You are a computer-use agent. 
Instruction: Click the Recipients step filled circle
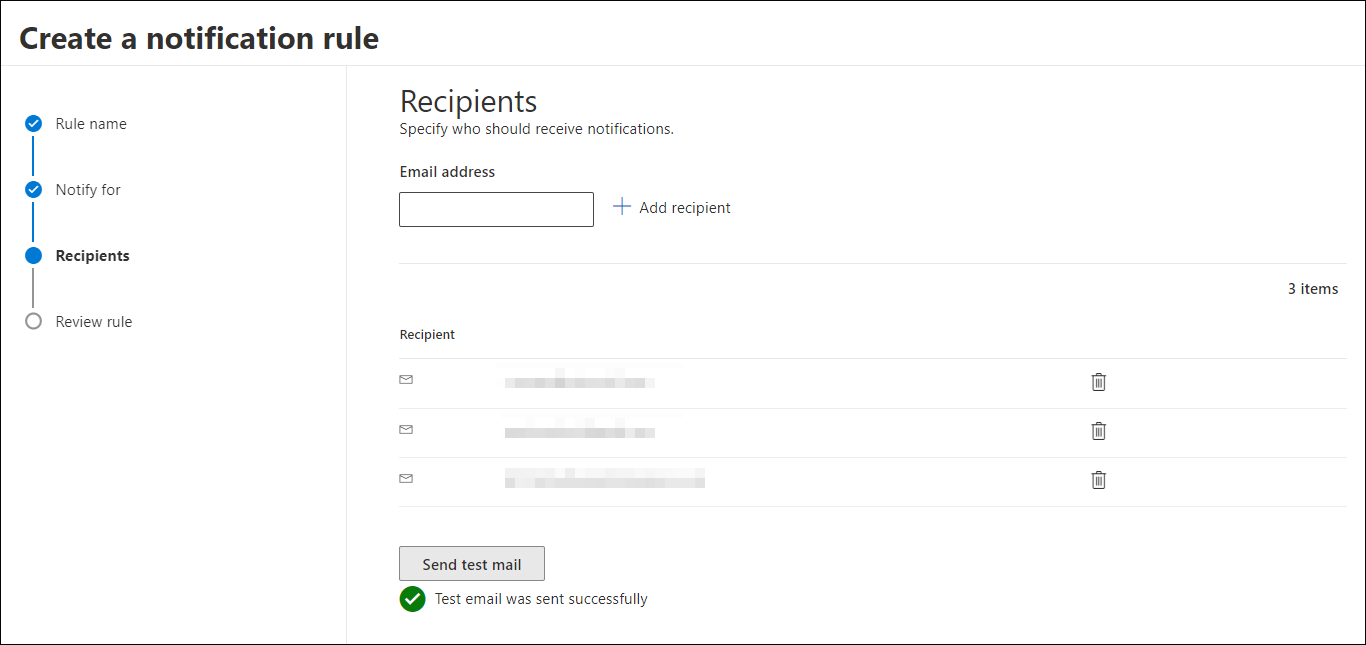click(x=33, y=256)
